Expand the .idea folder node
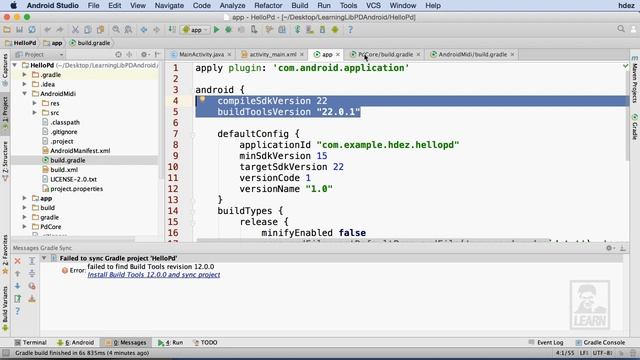This screenshot has height=360, width=640. tap(24, 84)
